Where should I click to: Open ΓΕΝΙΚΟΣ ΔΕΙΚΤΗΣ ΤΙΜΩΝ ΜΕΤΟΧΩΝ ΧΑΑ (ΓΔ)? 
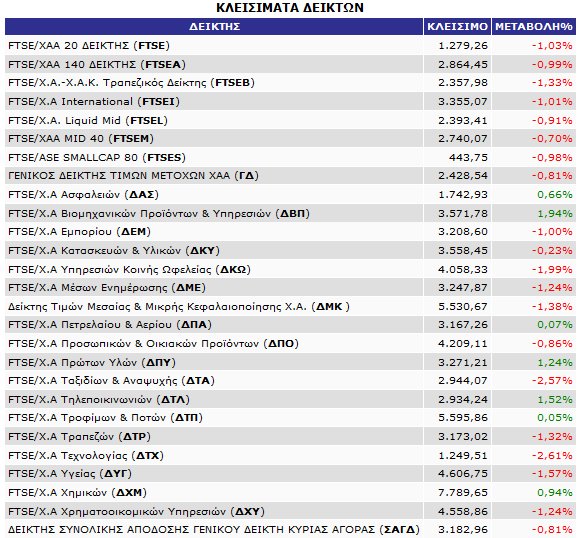click(133, 176)
